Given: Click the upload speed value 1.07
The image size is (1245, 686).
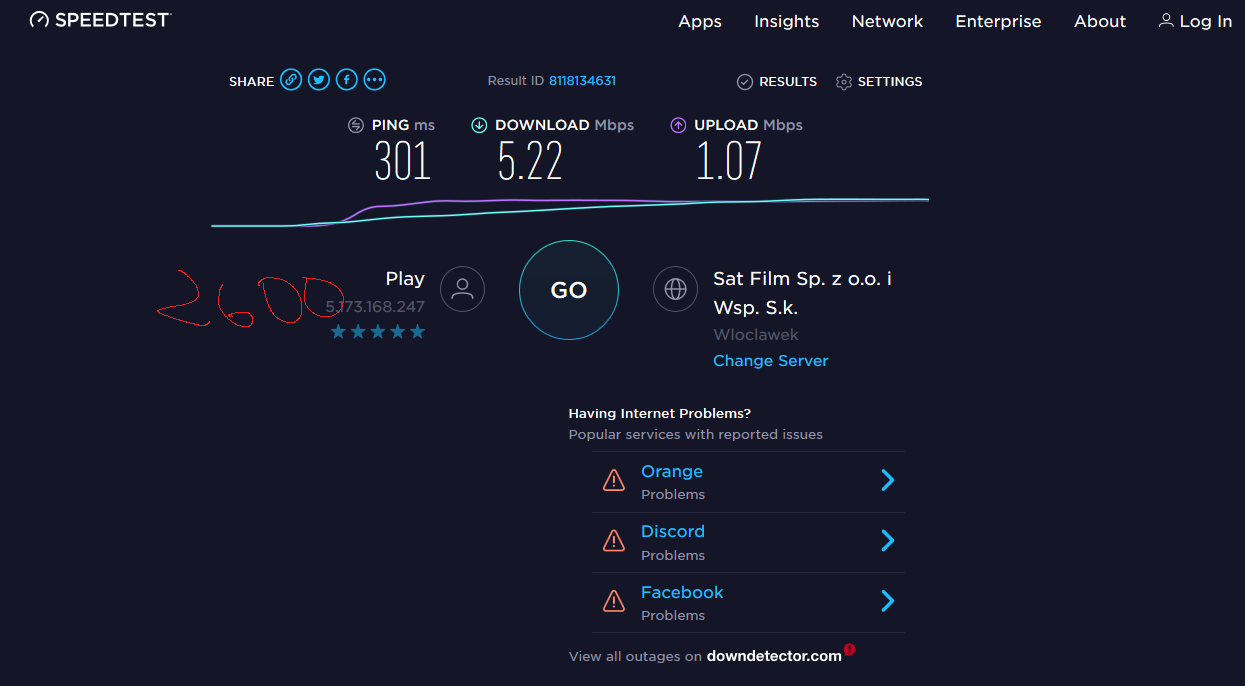Looking at the screenshot, I should tap(729, 161).
